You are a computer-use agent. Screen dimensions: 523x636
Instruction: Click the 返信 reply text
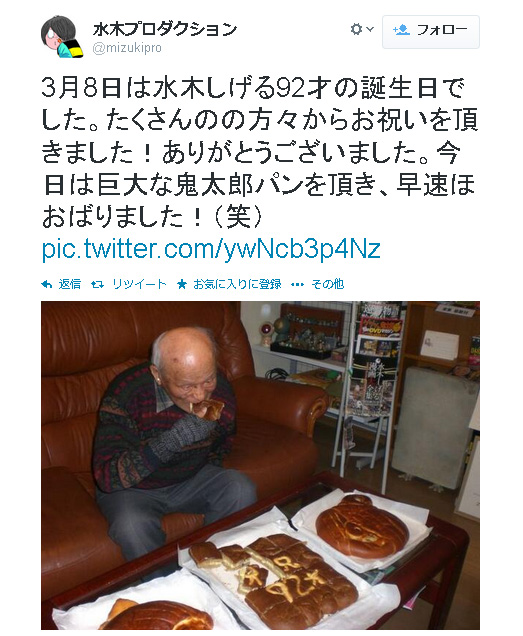tap(69, 284)
